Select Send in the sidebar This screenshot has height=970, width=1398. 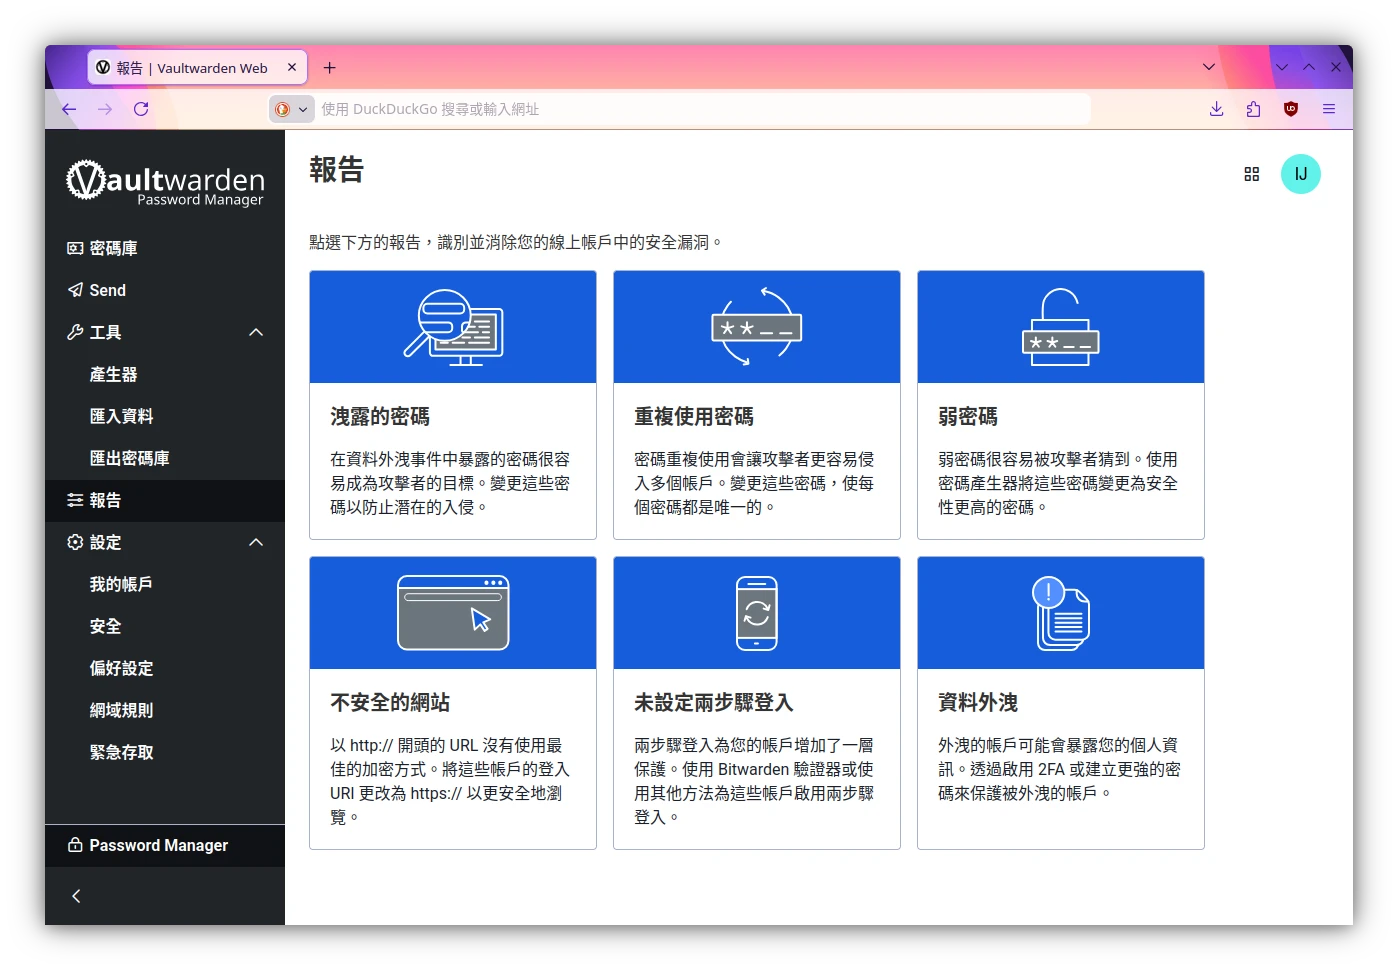(107, 290)
